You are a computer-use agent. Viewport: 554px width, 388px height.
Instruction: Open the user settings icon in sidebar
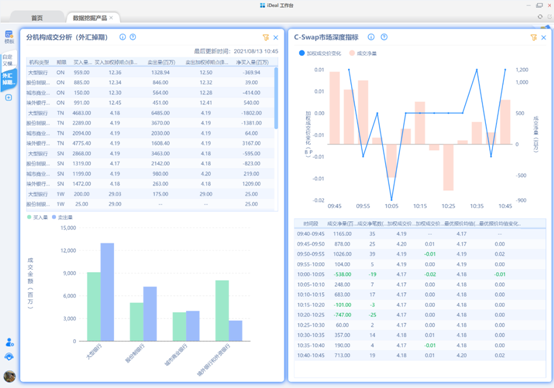click(10, 342)
